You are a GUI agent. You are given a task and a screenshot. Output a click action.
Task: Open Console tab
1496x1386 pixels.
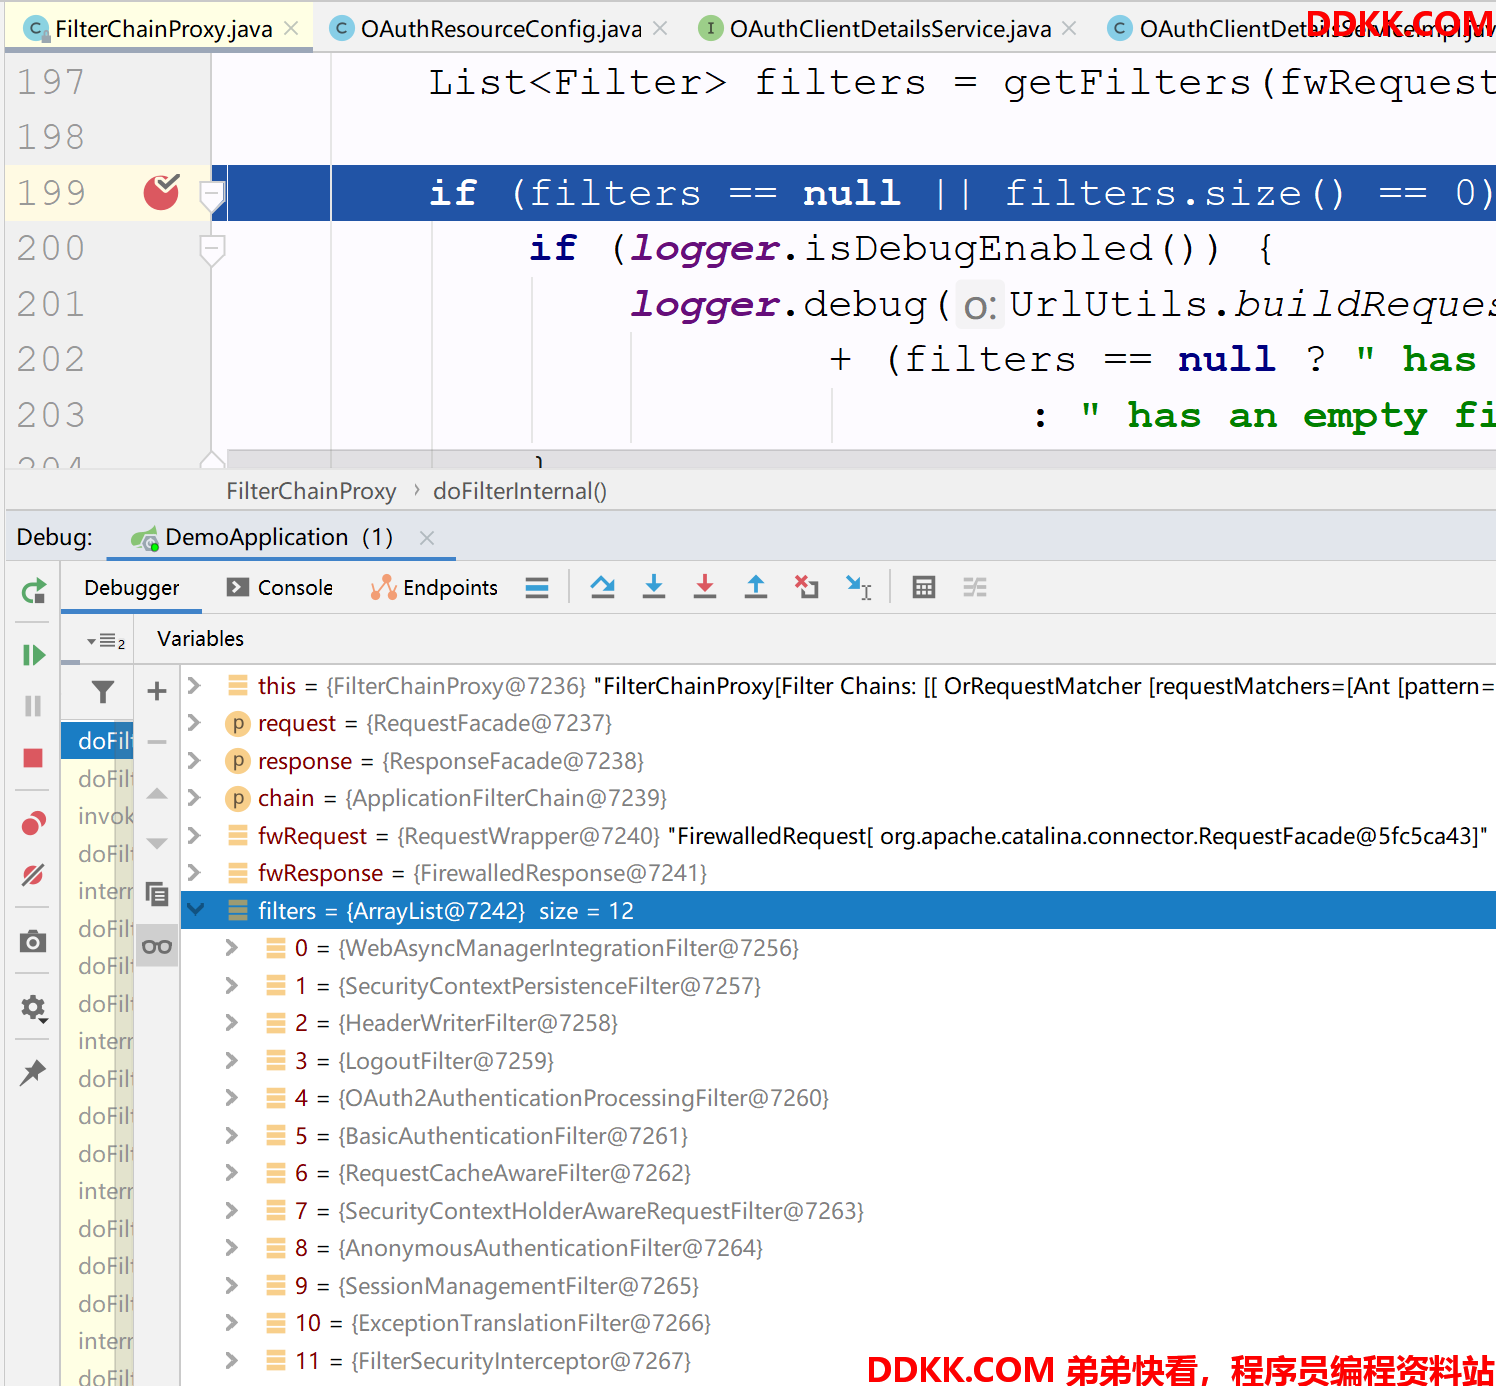click(280, 588)
